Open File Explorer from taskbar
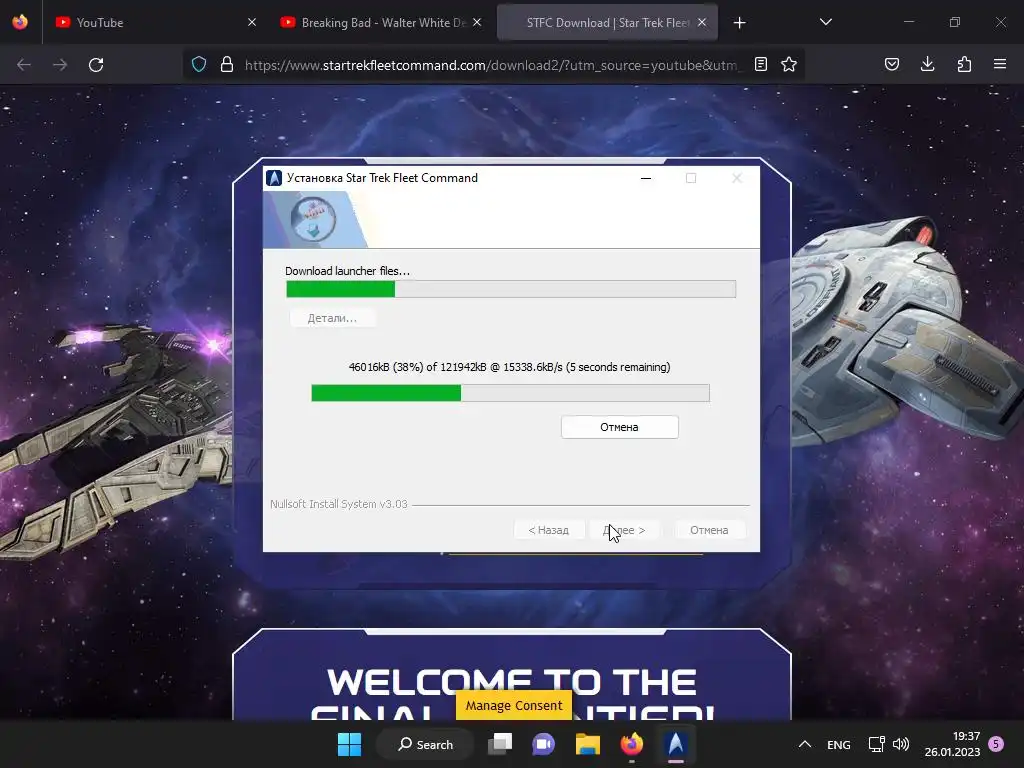The height and width of the screenshot is (768, 1024). pos(588,744)
